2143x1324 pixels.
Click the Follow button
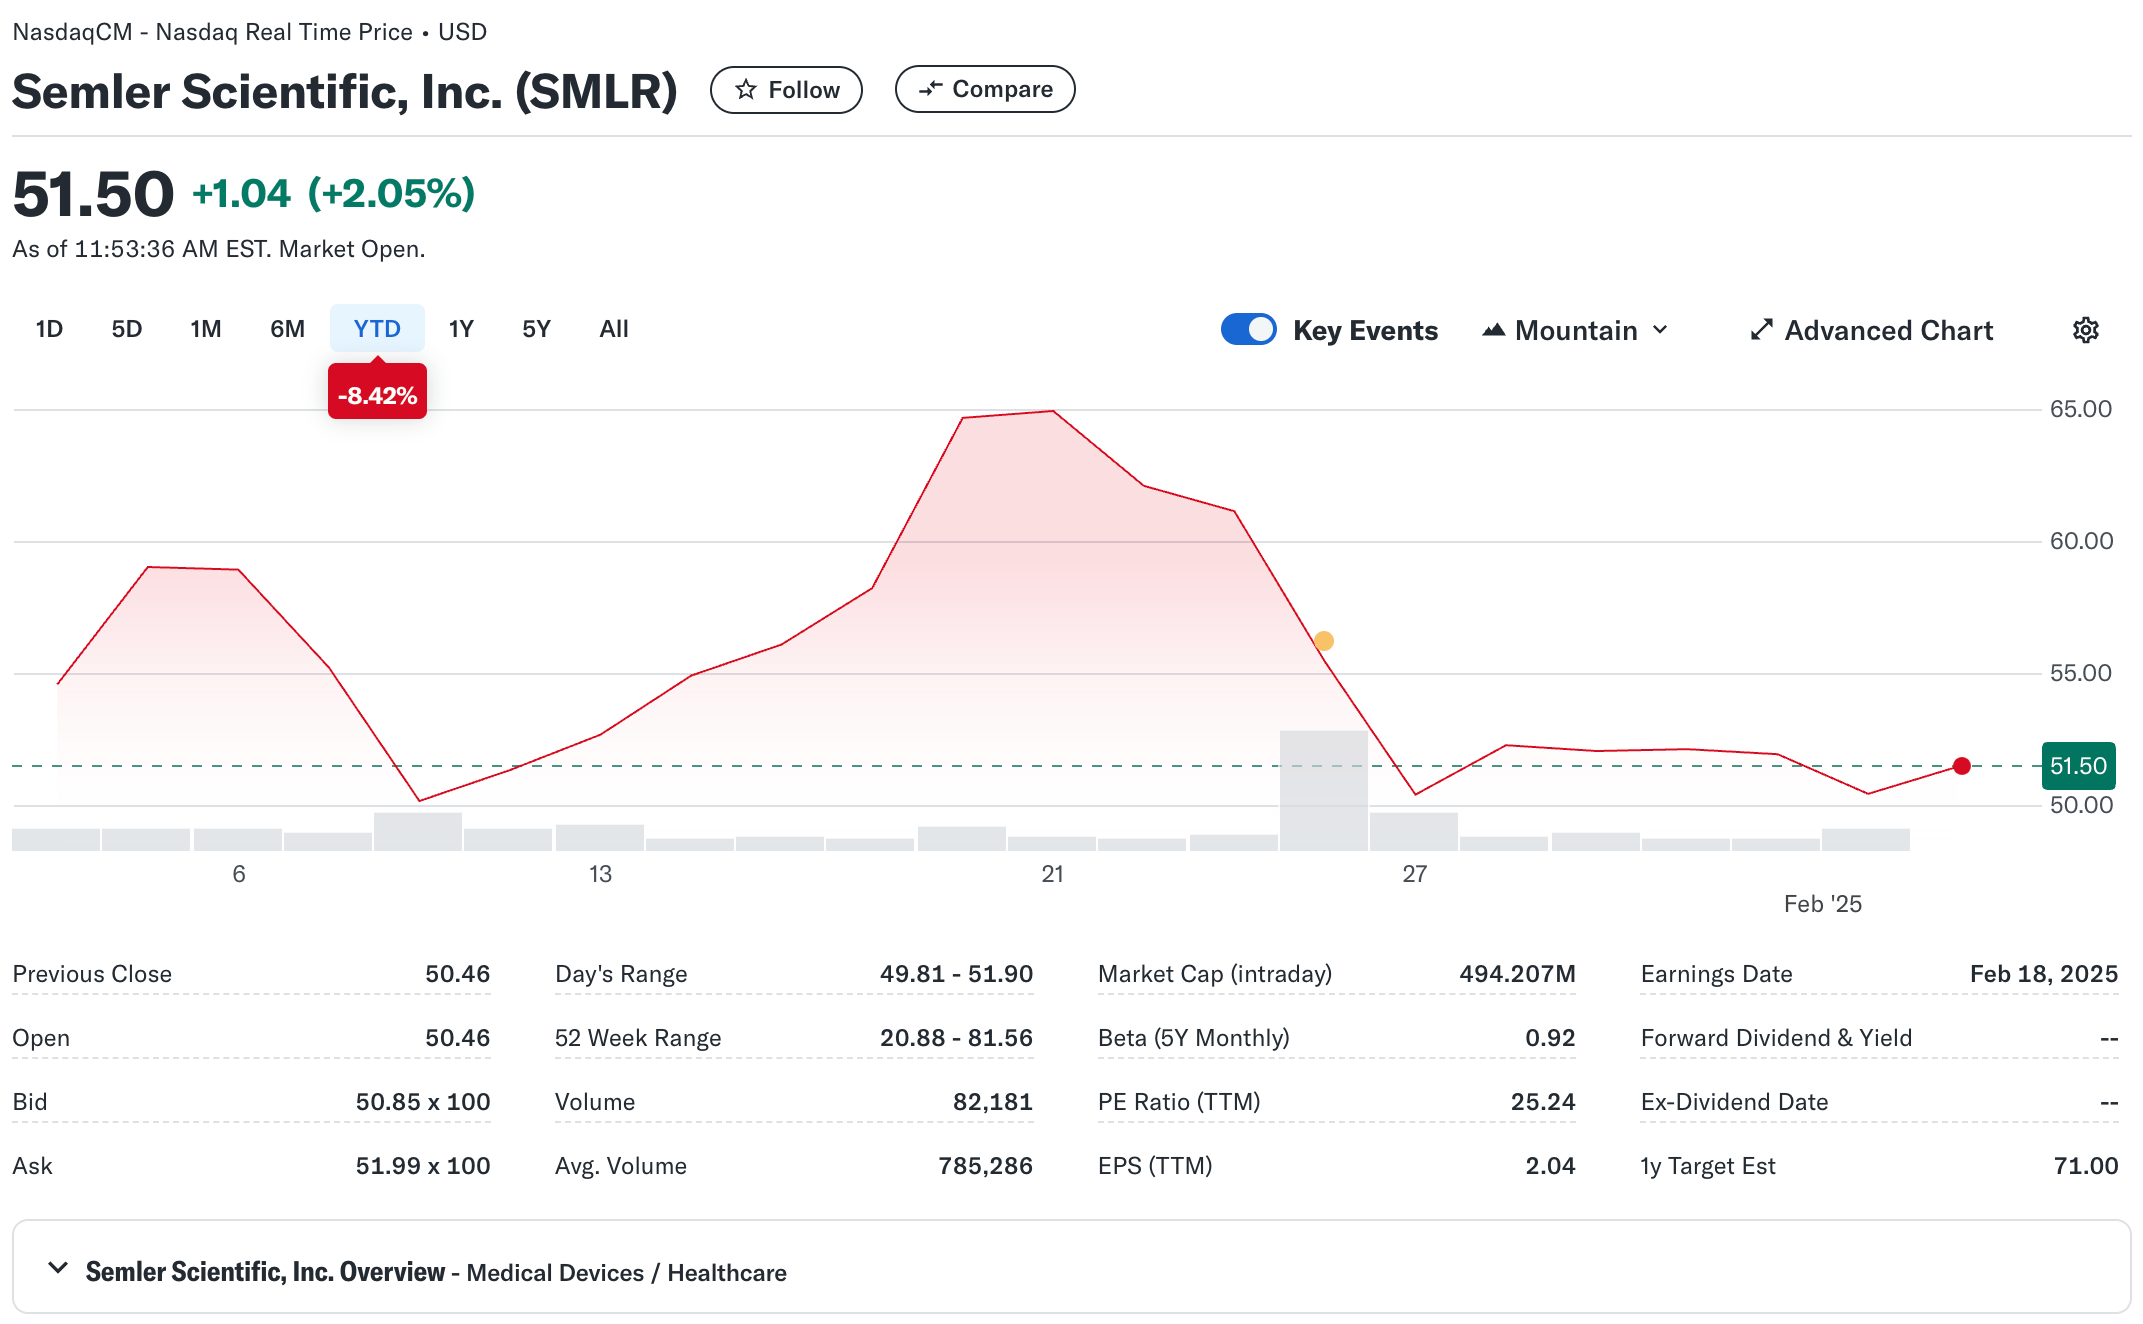pyautogui.click(x=786, y=90)
